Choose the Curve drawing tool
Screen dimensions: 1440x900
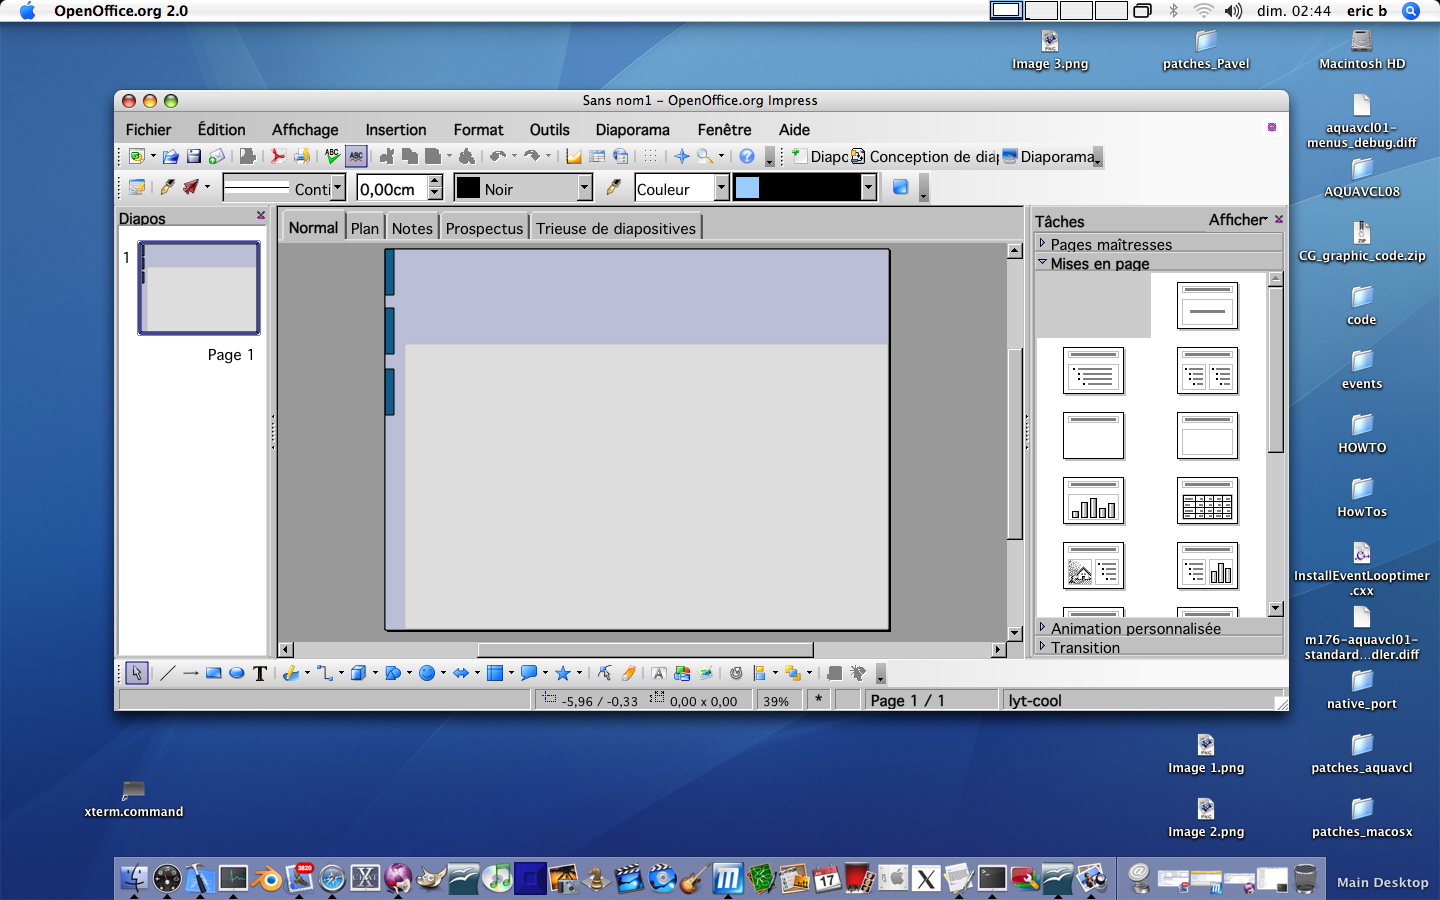(x=289, y=673)
